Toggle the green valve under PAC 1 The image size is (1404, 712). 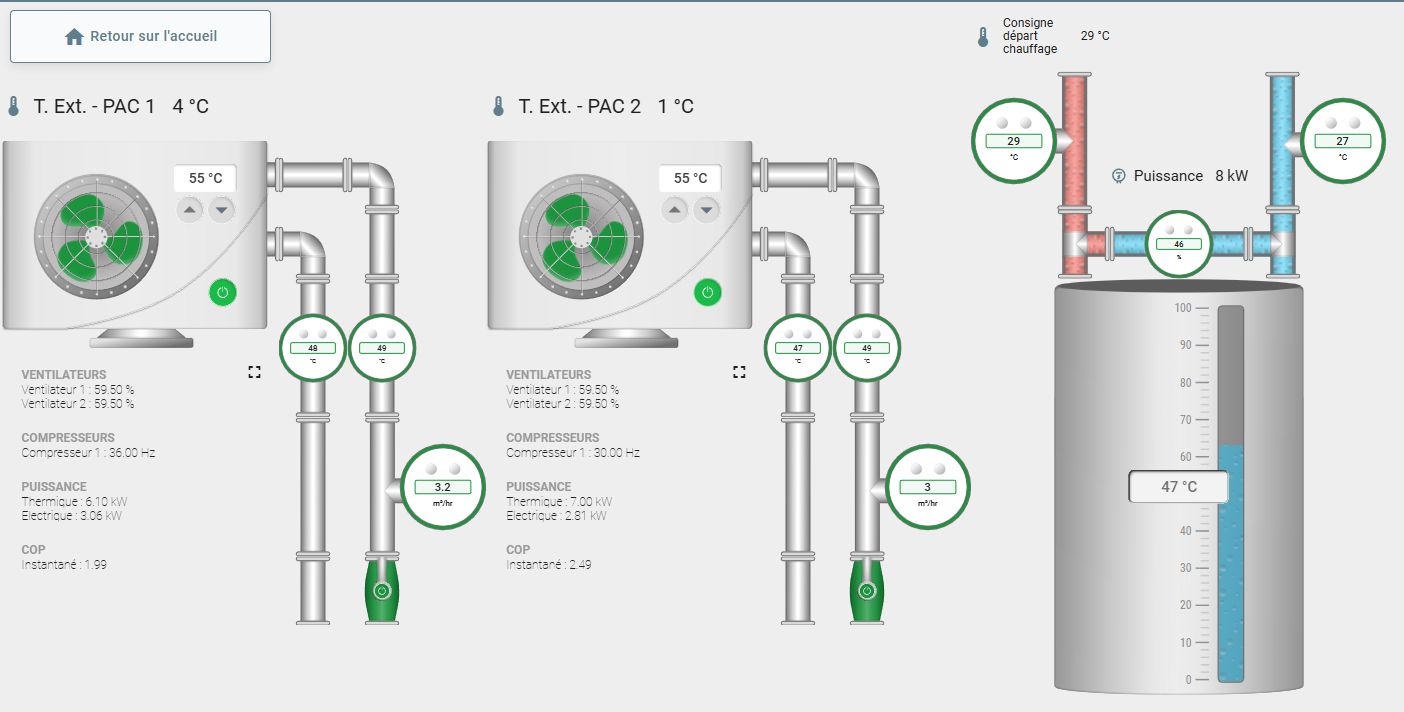tap(380, 589)
